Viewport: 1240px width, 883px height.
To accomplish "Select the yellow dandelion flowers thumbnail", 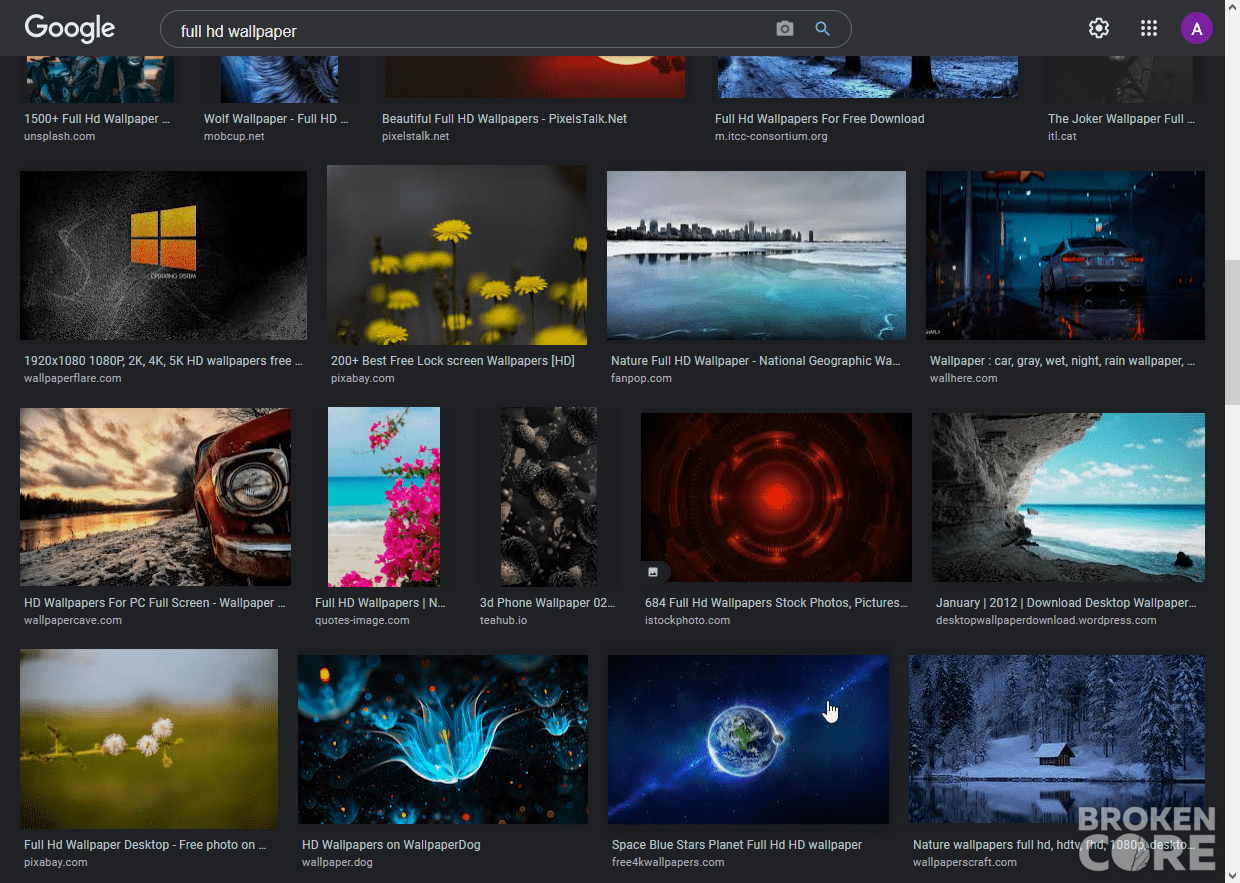I will pyautogui.click(x=457, y=255).
